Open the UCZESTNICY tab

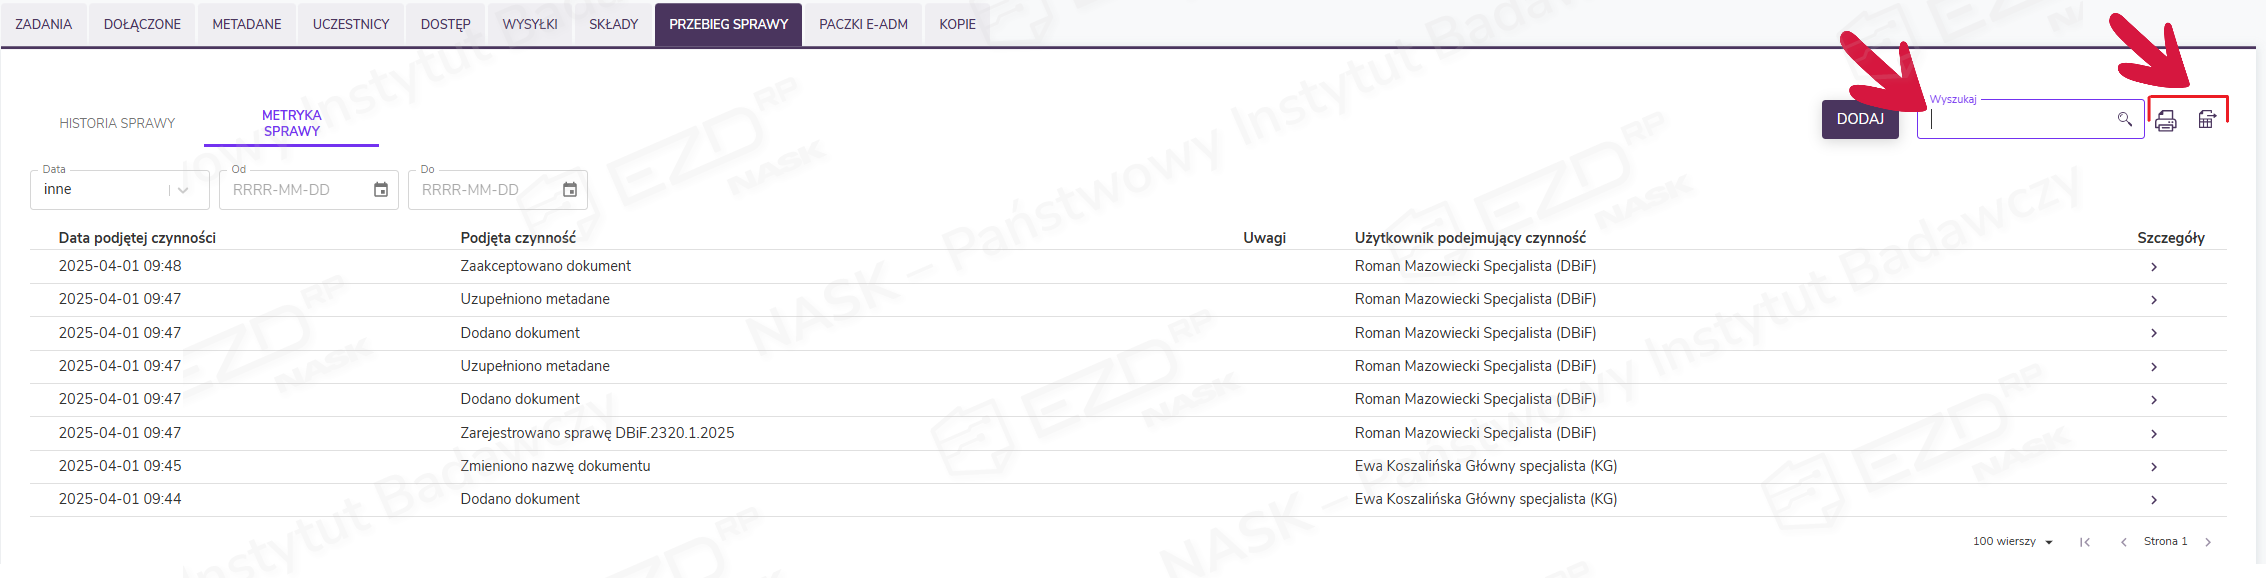[x=351, y=24]
